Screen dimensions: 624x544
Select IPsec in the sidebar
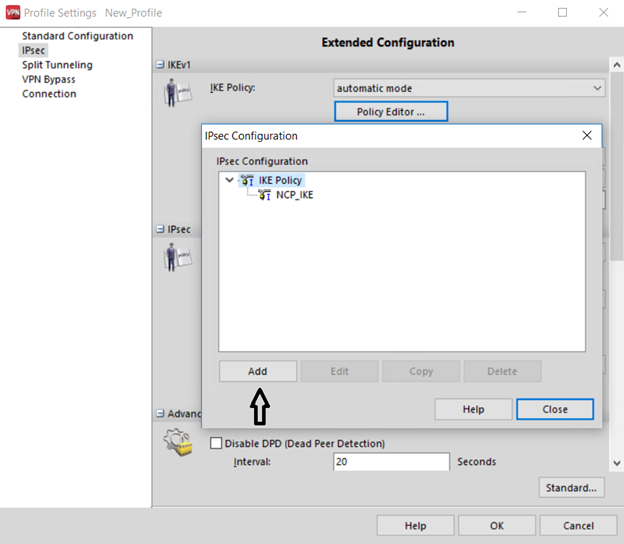point(33,51)
